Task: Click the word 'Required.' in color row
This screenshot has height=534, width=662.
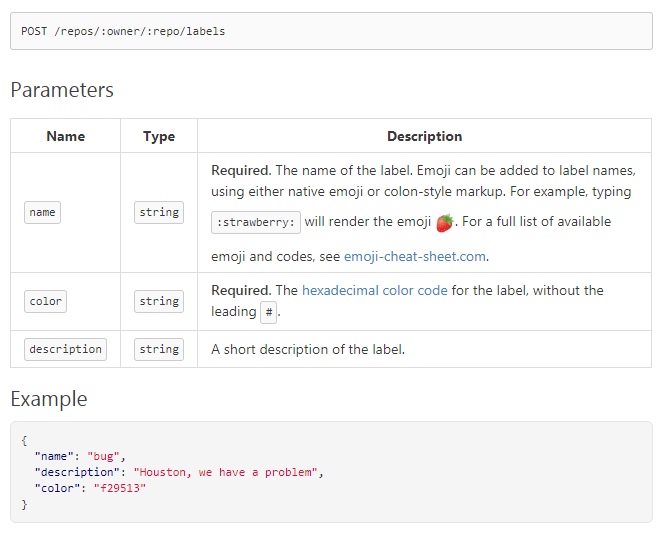Action: (241, 290)
